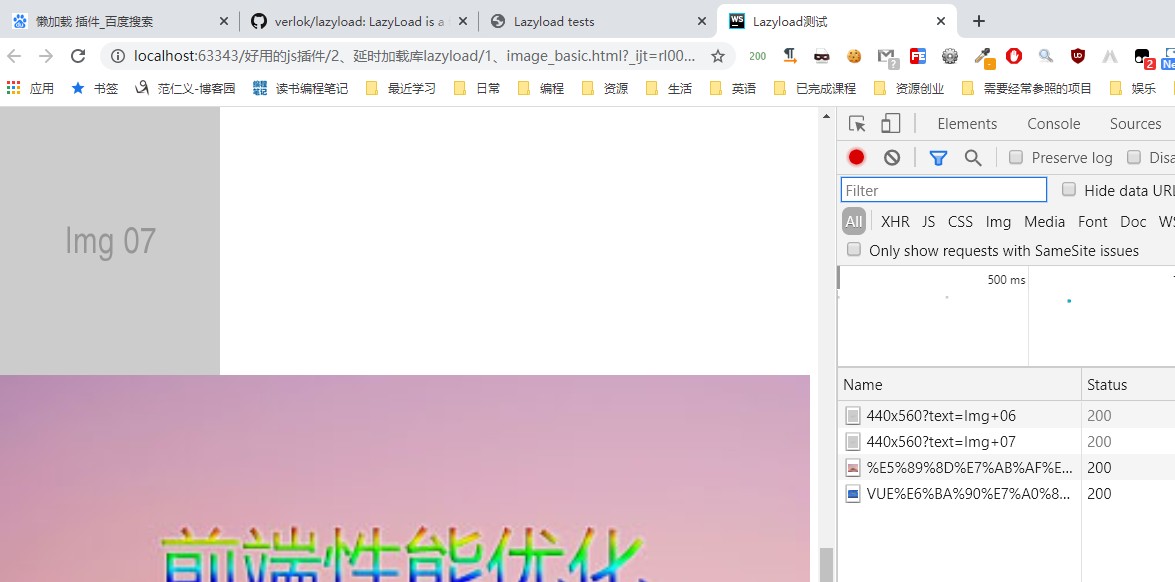The width and height of the screenshot is (1175, 582).
Task: Select the VUE%E6%BA%90 network request row
Action: (x=1006, y=494)
